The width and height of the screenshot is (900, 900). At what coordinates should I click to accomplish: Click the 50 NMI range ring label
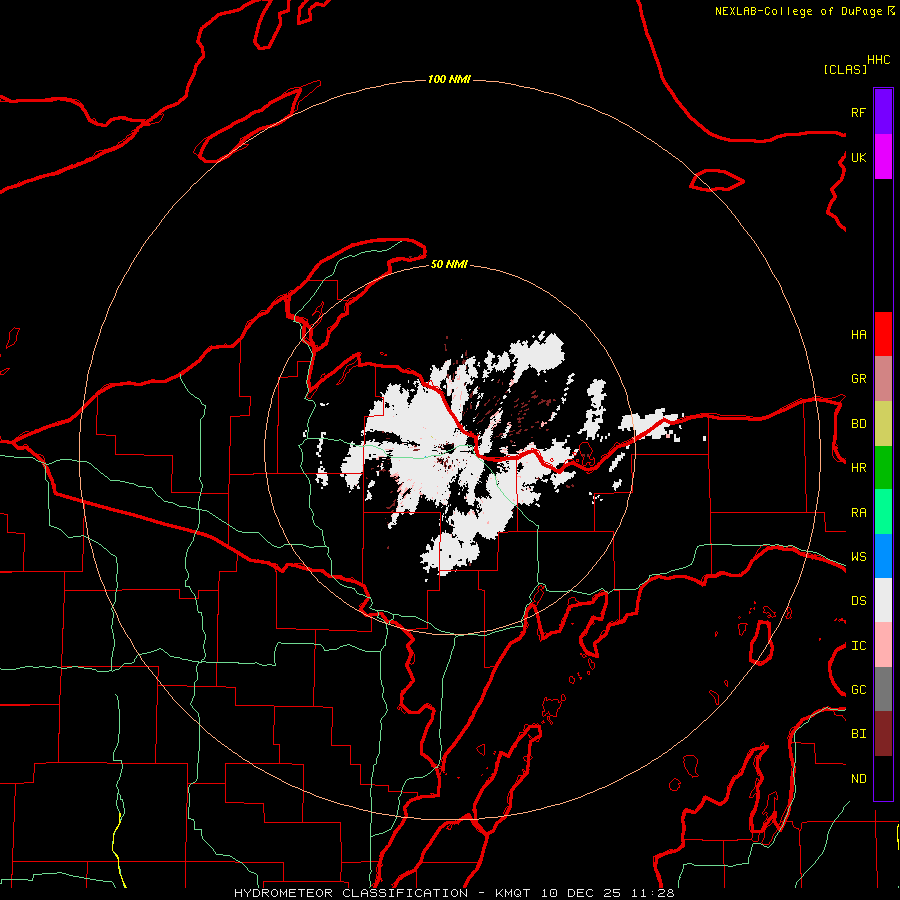point(449,264)
